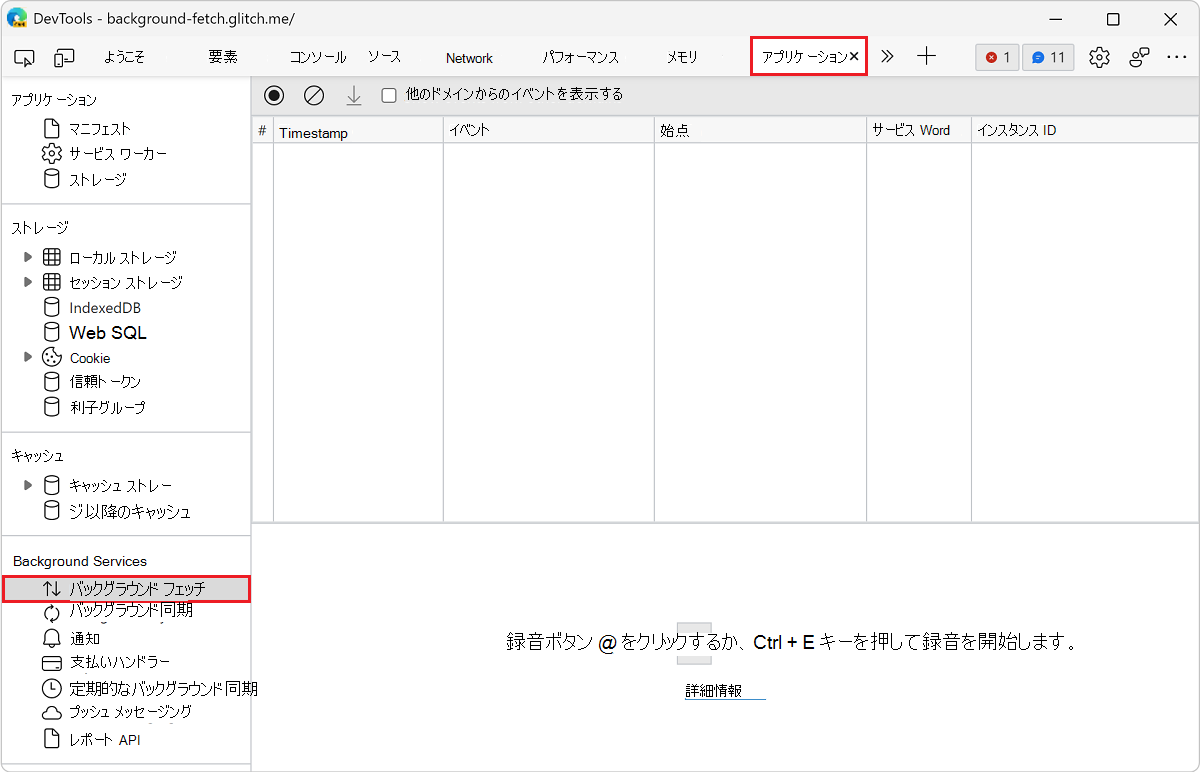Viewport: 1200px width, 772px height.
Task: Click the add new tab plus icon
Action: [926, 57]
